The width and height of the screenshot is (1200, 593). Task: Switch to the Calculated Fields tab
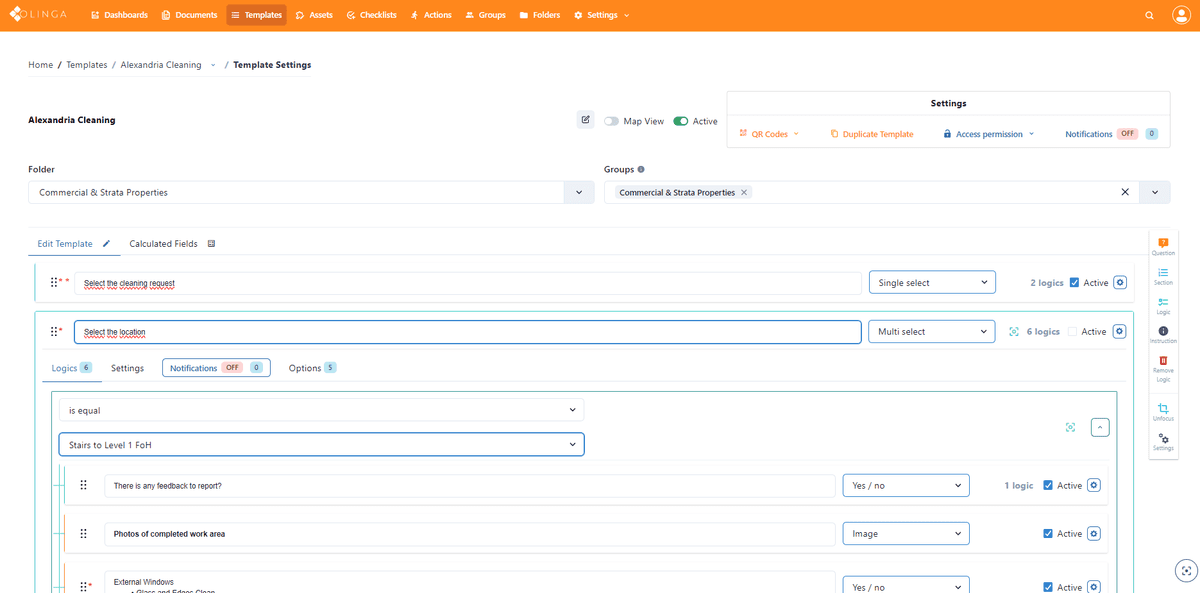pyautogui.click(x=163, y=244)
